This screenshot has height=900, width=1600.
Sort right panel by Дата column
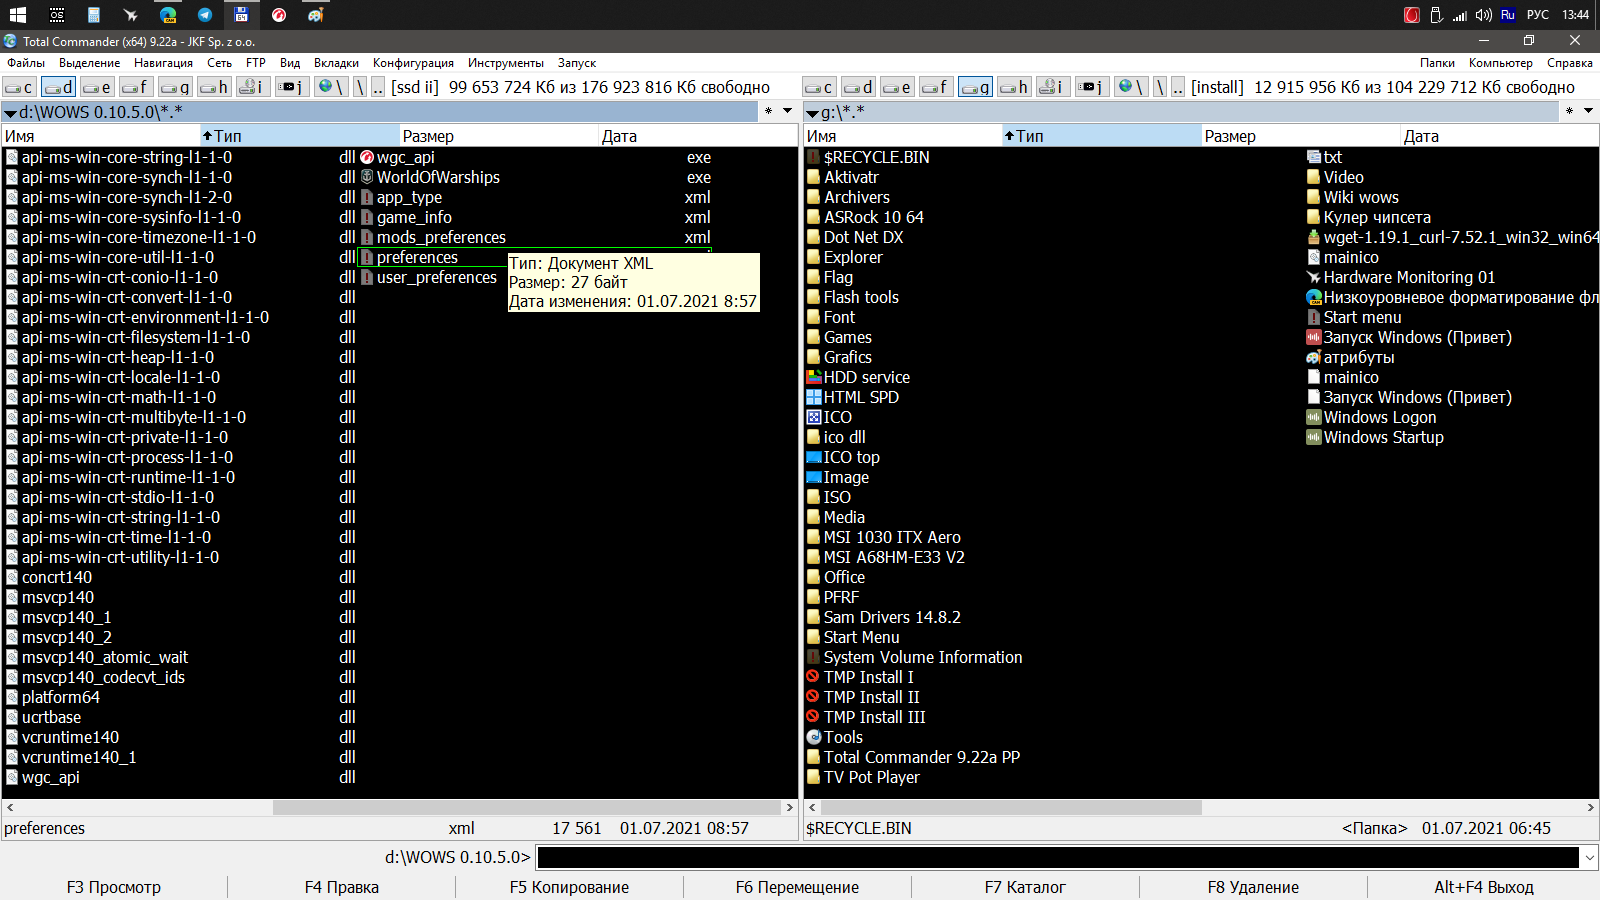pyautogui.click(x=1499, y=136)
